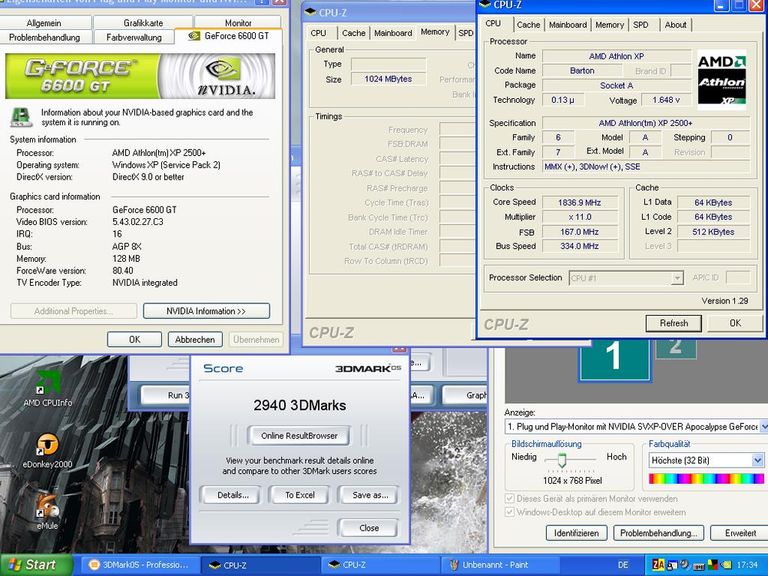Switch to first CPU-Z taskbar button
The height and width of the screenshot is (576, 768).
click(260, 565)
